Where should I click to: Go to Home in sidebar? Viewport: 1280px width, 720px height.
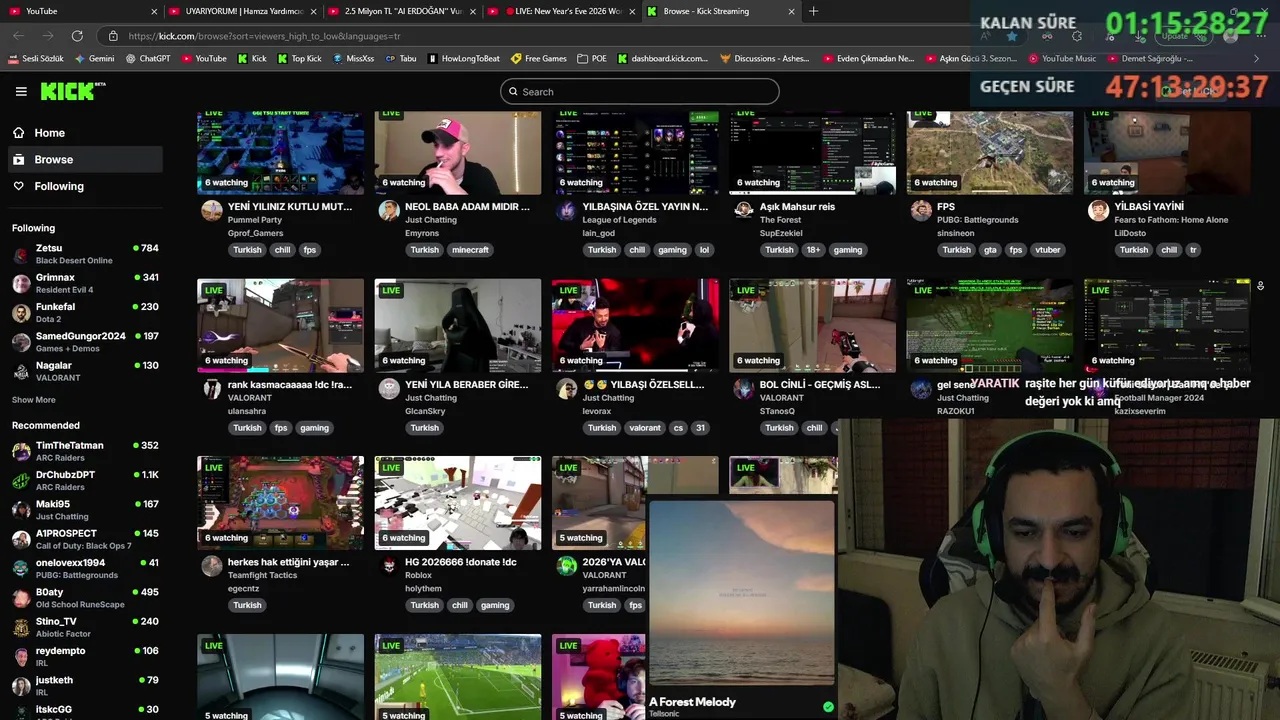[49, 133]
